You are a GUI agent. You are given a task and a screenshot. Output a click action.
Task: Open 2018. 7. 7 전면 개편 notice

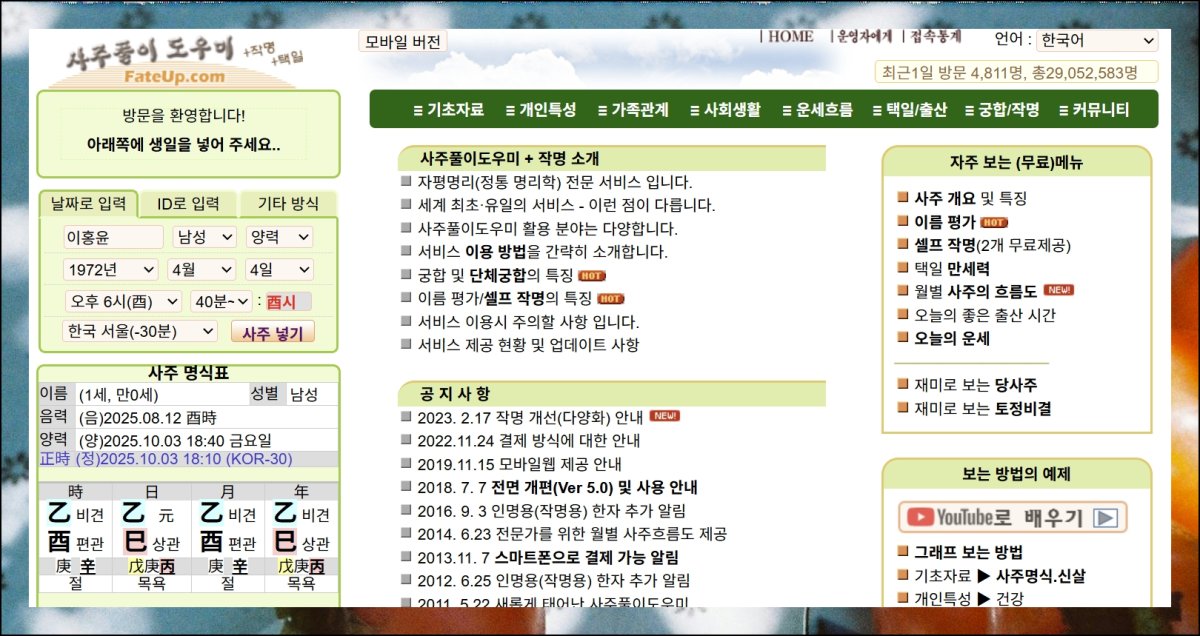558,487
